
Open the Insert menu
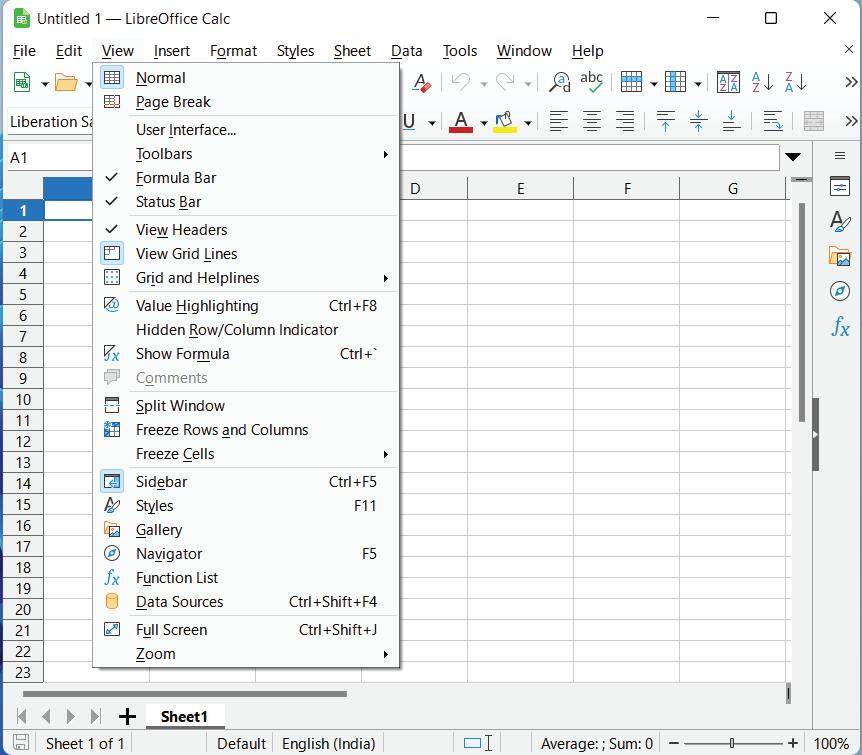pyautogui.click(x=172, y=51)
